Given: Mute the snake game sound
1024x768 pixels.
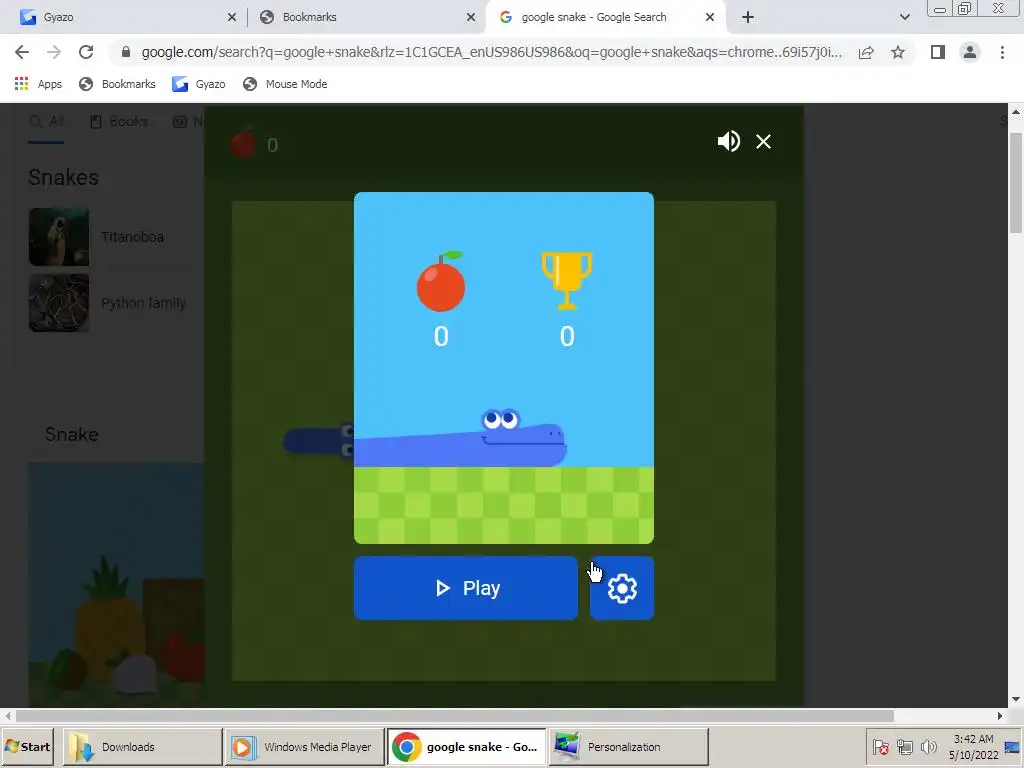Looking at the screenshot, I should pos(728,141).
